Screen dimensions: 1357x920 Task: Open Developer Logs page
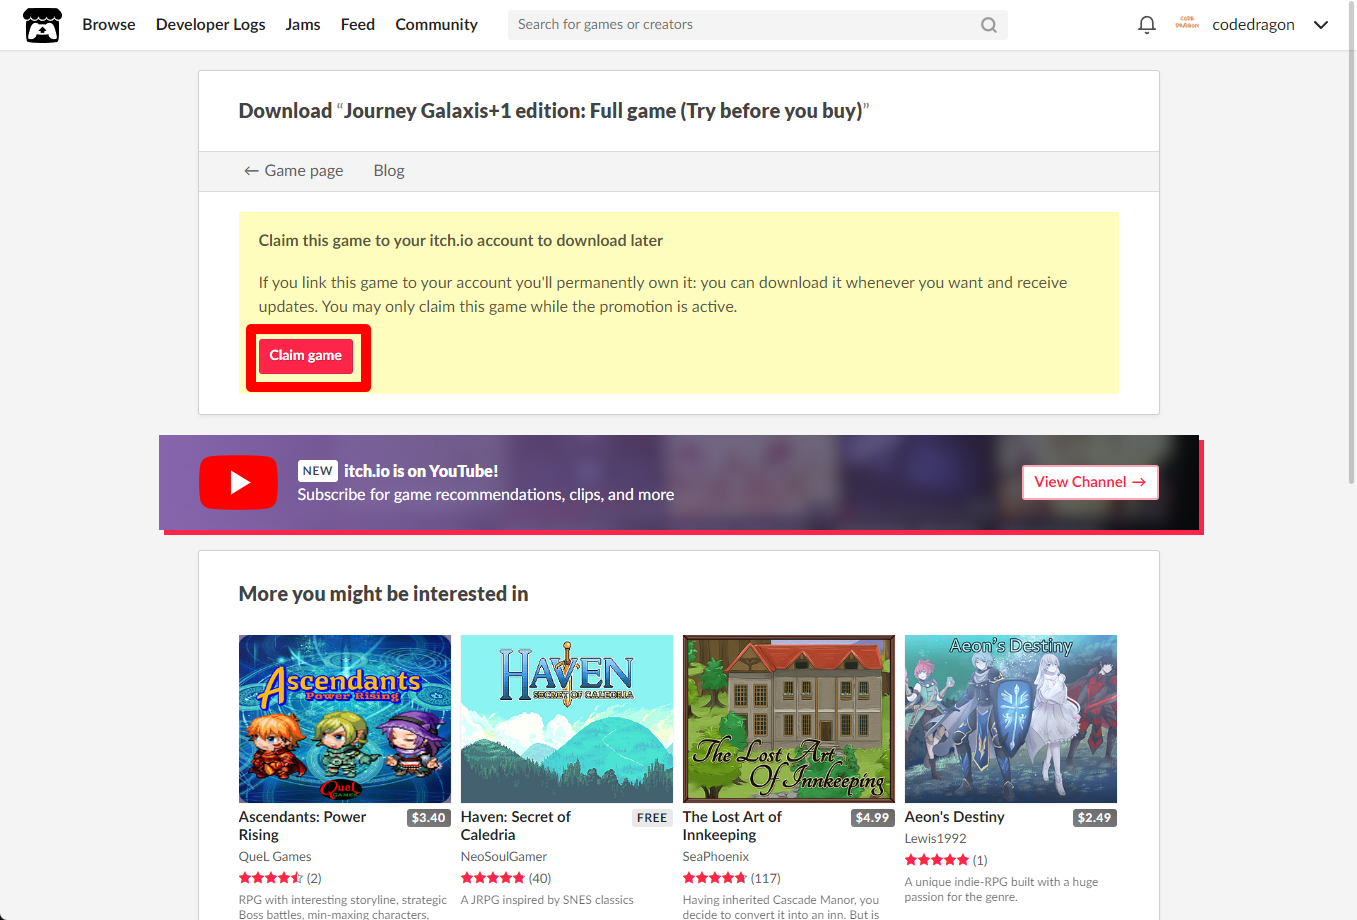pyautogui.click(x=211, y=25)
